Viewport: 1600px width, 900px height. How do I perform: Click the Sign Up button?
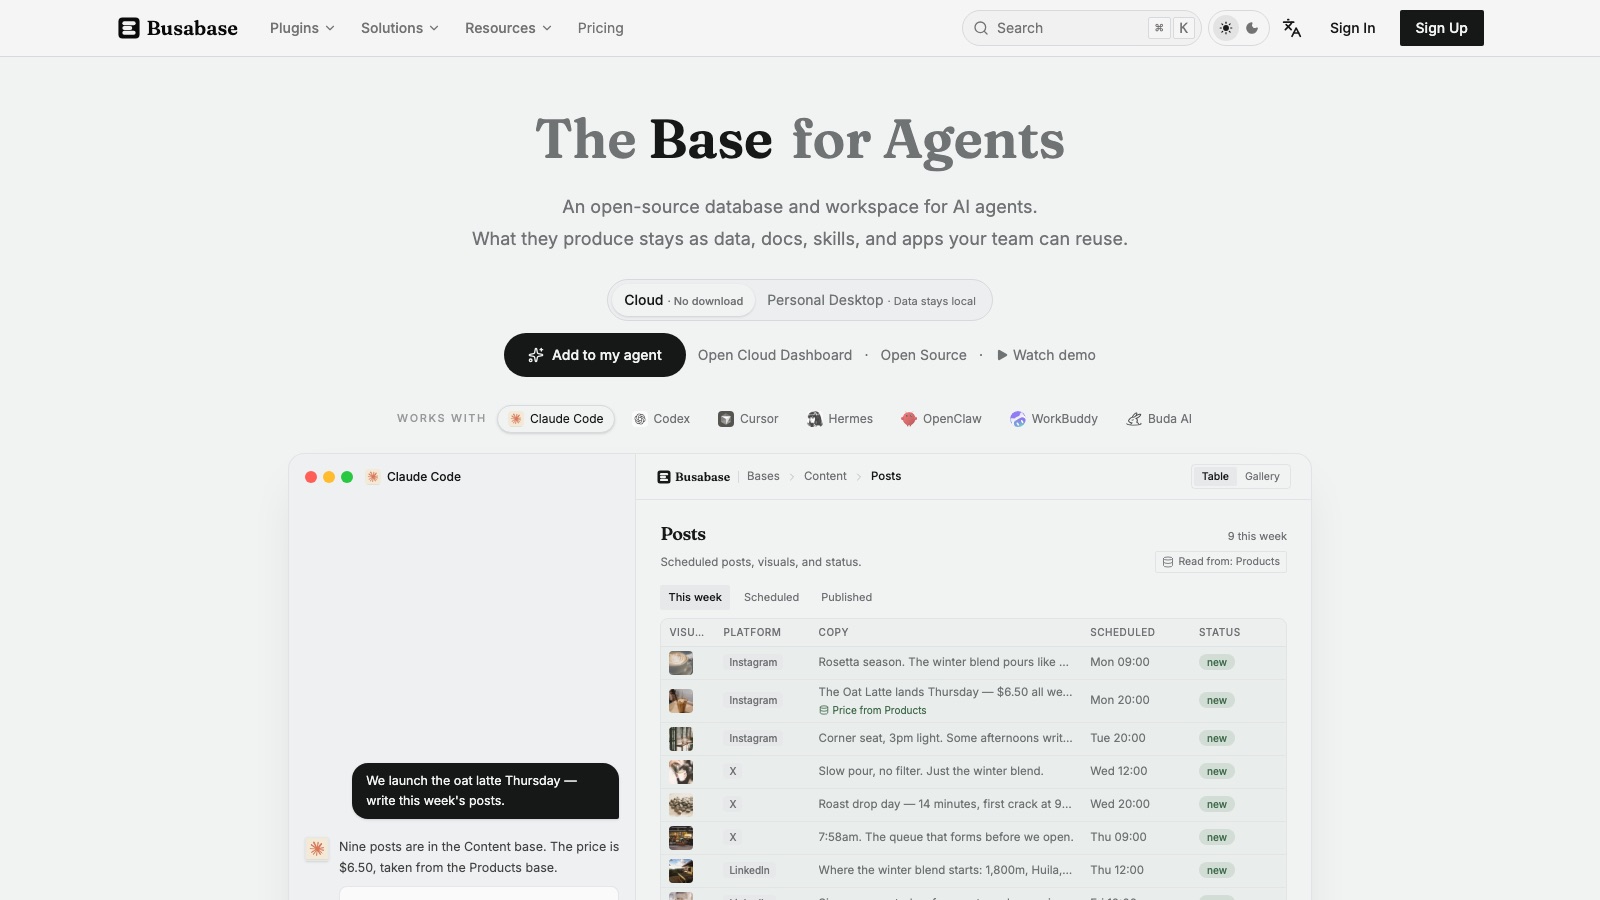coord(1441,28)
